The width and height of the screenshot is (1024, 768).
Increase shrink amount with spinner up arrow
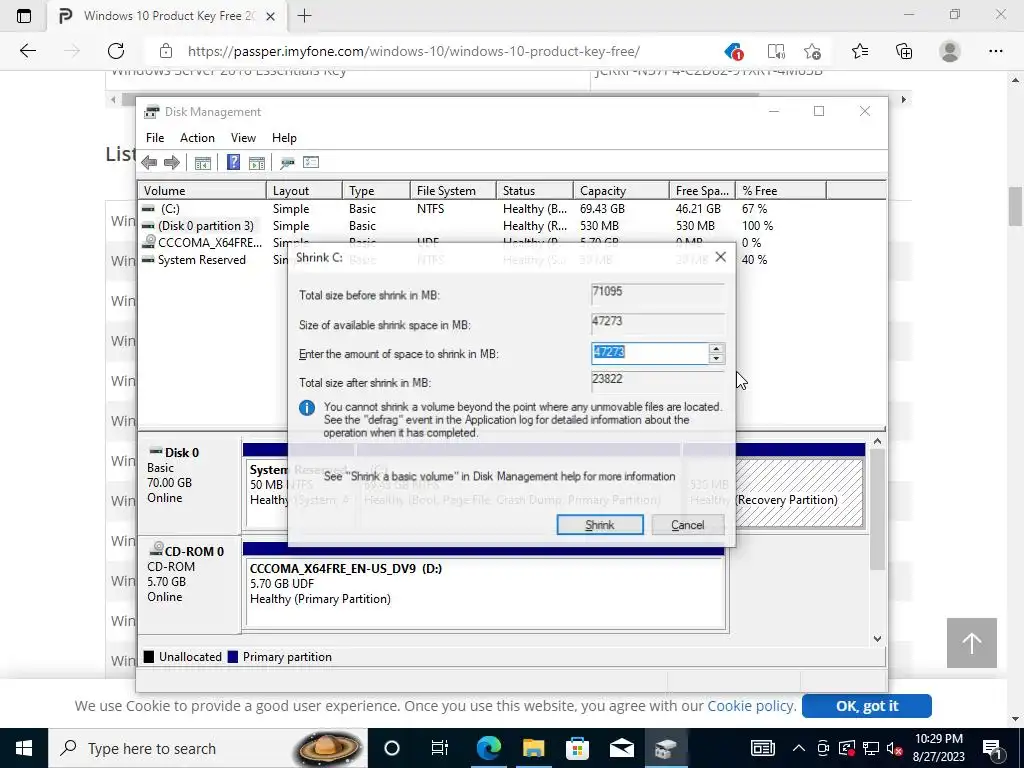(716, 348)
